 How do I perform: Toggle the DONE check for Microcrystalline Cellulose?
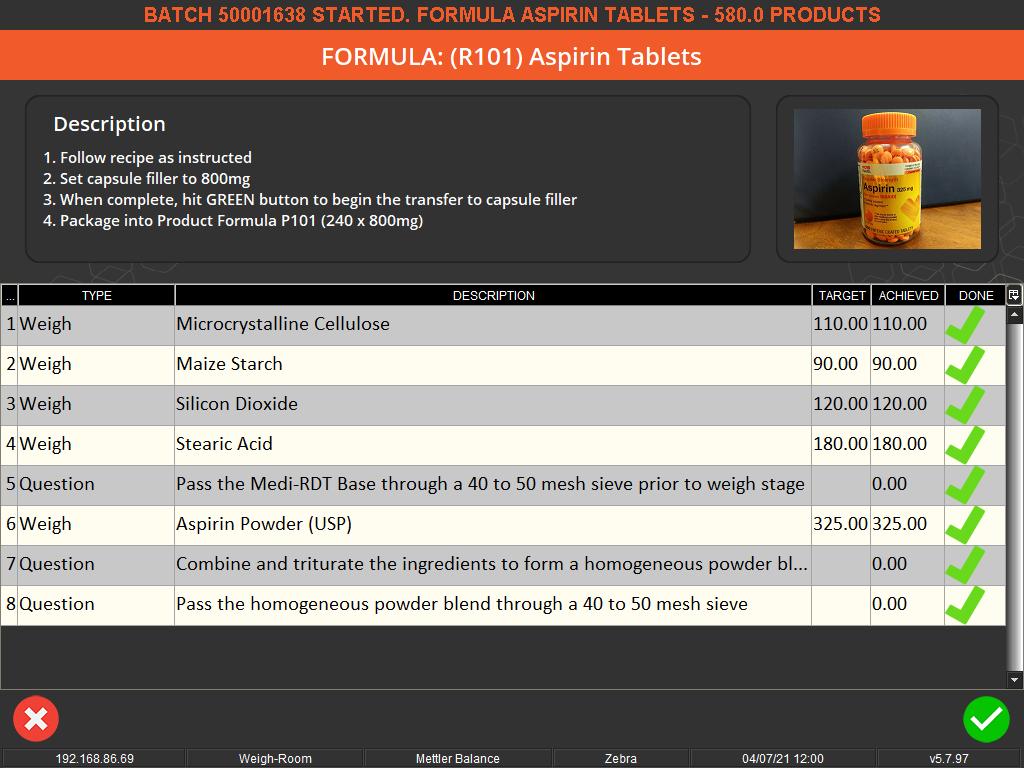coord(972,324)
